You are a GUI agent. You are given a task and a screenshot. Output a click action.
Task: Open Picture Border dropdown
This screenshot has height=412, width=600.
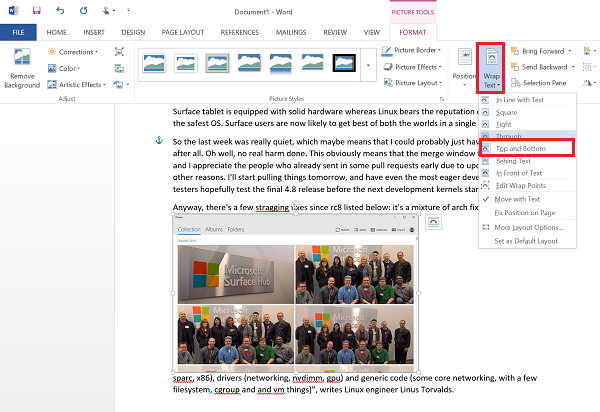(412, 50)
